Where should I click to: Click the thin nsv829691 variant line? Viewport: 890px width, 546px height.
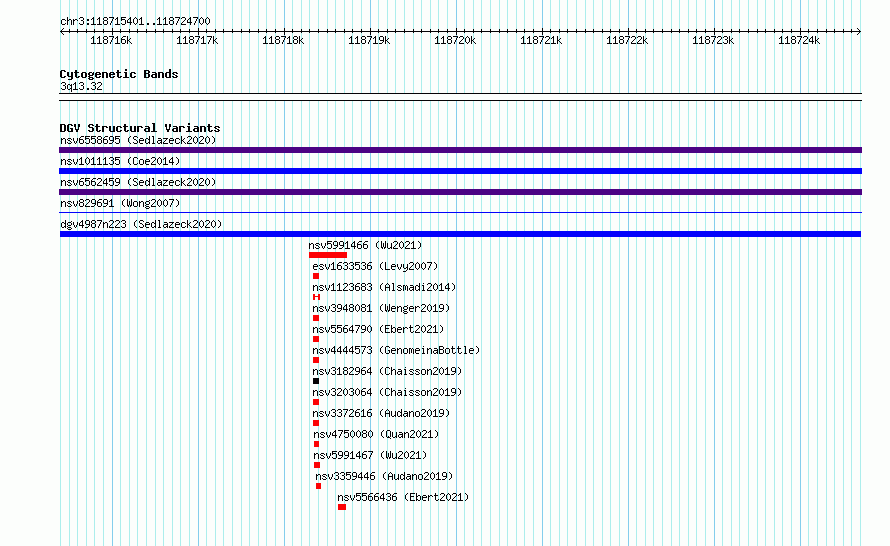pos(460,213)
